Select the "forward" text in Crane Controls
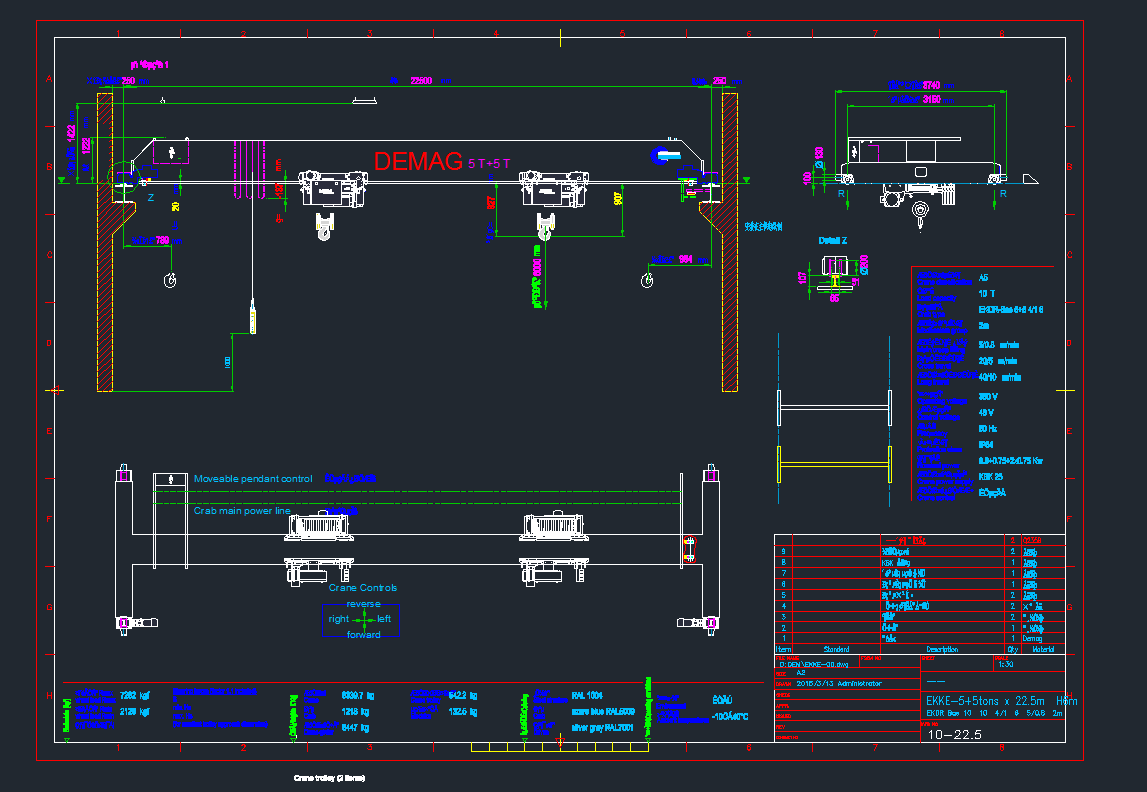Screen dimensions: 1147x792 click(363, 635)
